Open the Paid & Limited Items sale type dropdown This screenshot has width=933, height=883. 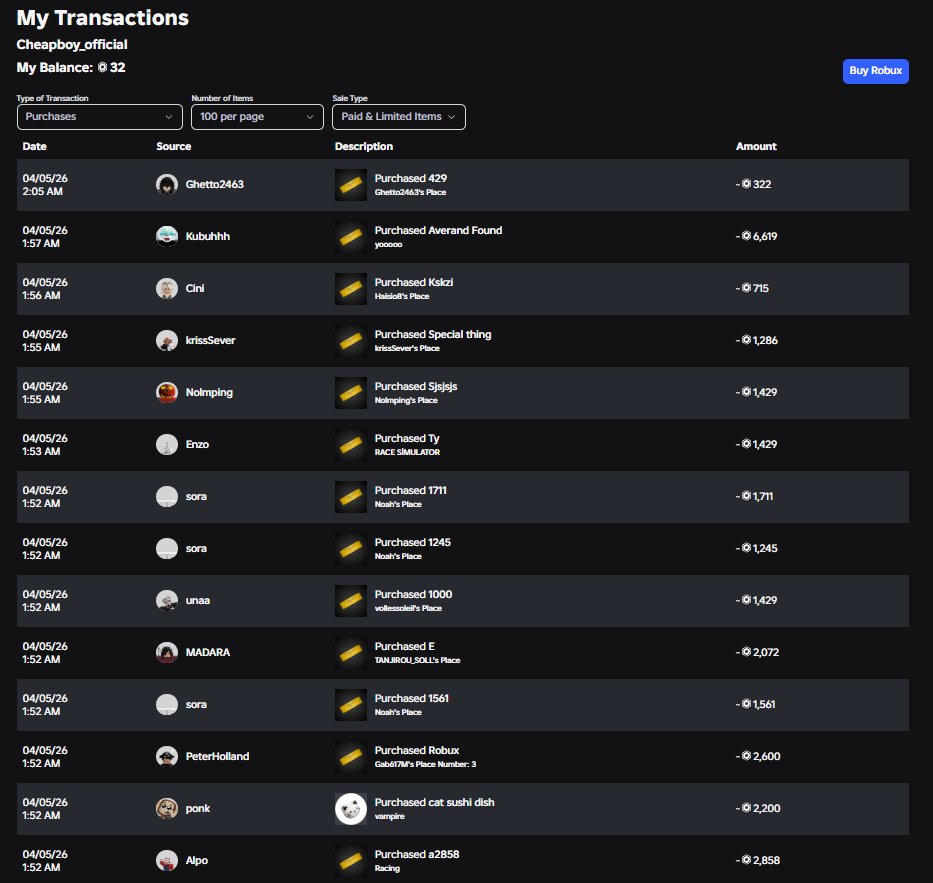[x=399, y=117]
